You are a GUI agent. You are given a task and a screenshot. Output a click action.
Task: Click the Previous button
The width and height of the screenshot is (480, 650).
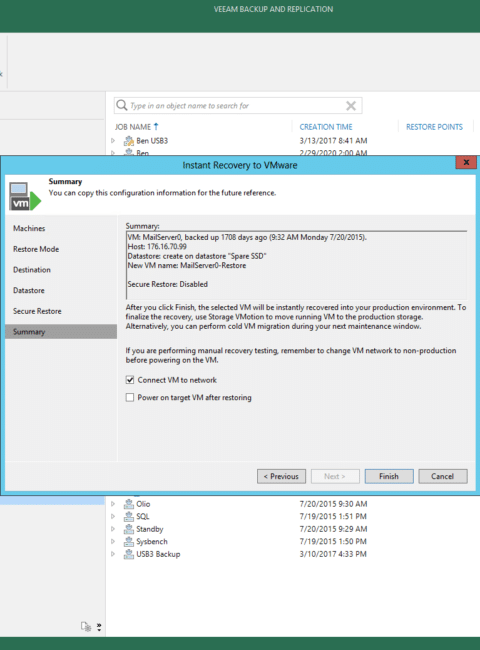coord(281,476)
